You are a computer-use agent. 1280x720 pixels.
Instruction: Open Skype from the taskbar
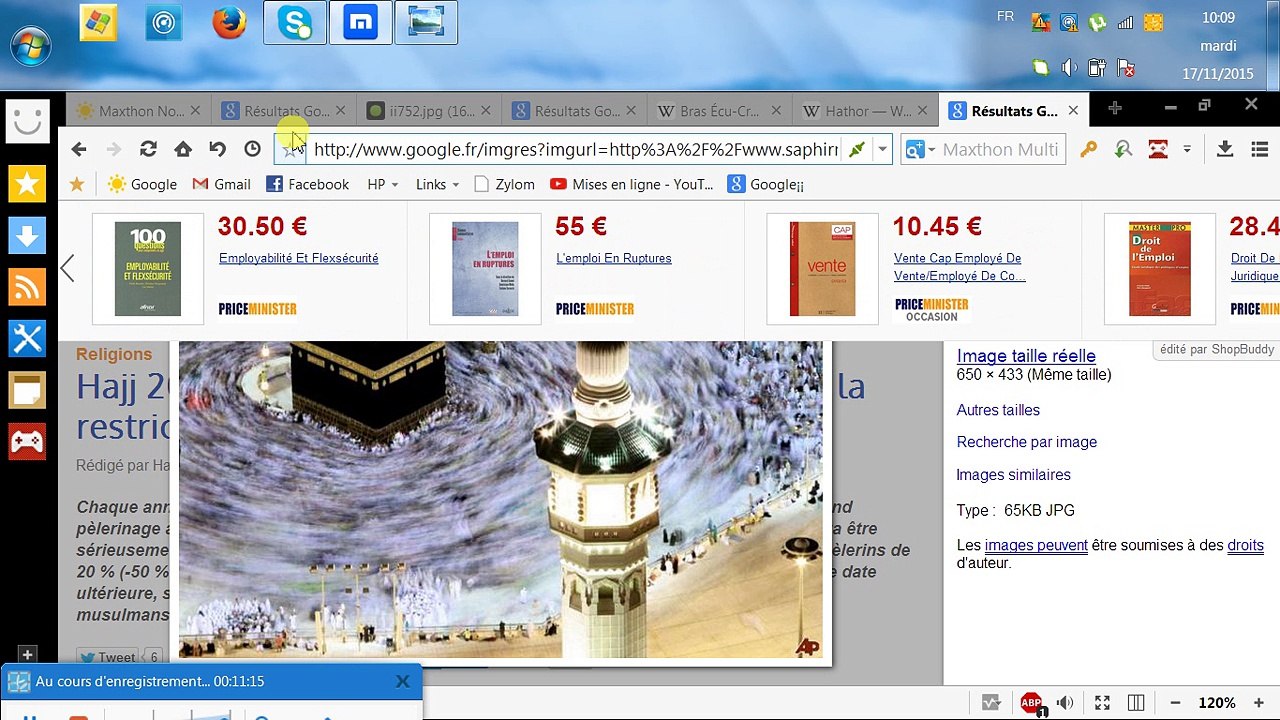point(295,23)
